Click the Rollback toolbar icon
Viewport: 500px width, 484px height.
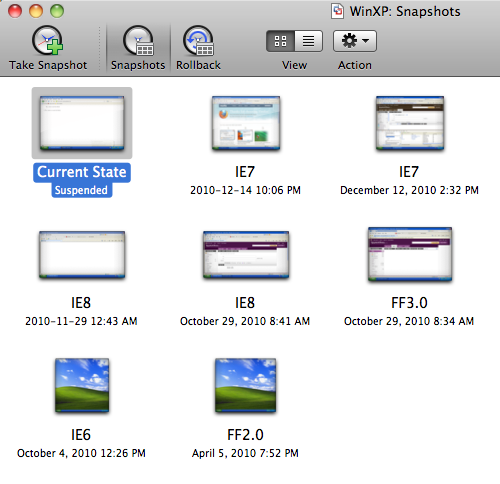198,41
